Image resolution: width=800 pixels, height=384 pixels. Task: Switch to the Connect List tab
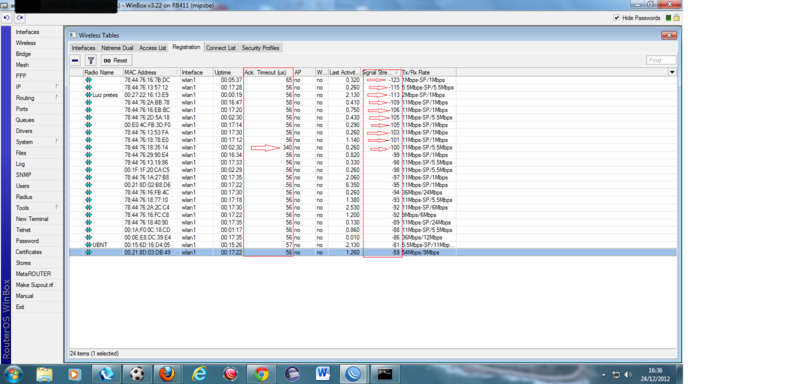pyautogui.click(x=221, y=48)
